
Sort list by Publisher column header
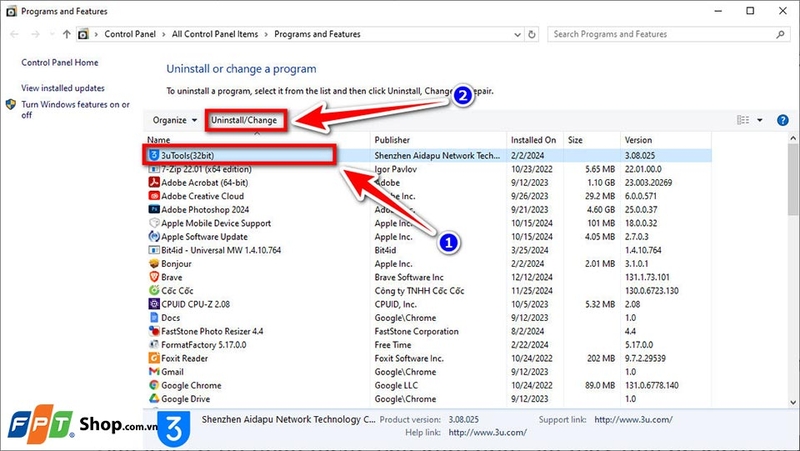click(393, 140)
